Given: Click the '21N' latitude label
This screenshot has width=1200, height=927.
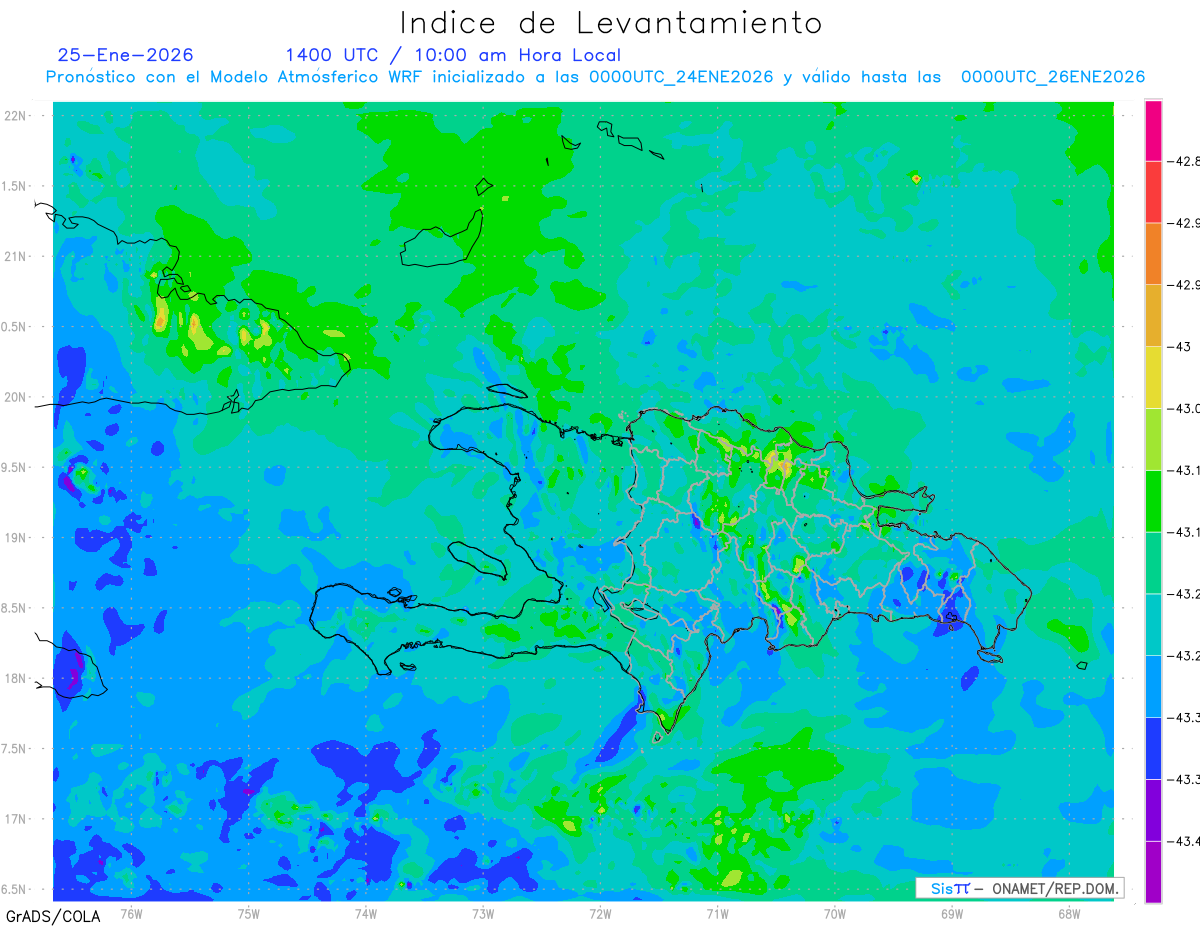Looking at the screenshot, I should [17, 257].
